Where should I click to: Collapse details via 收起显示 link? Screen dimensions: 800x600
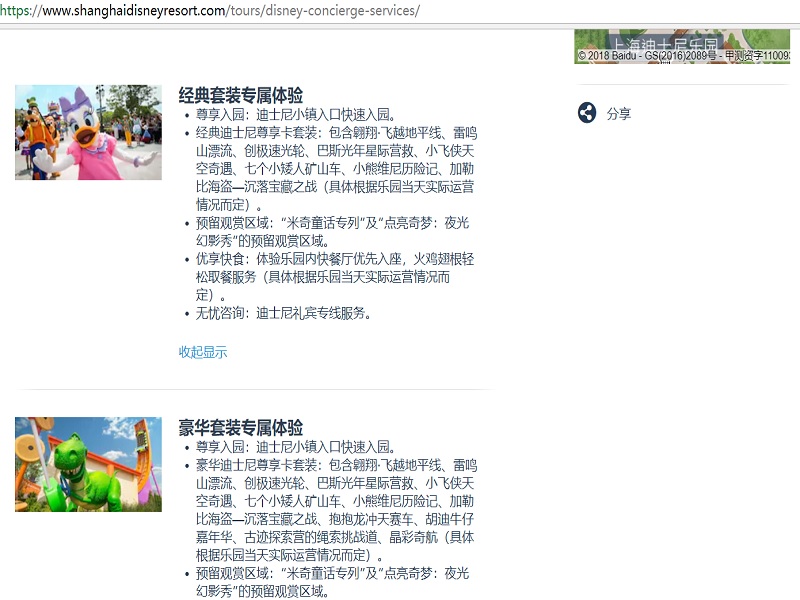pos(203,352)
